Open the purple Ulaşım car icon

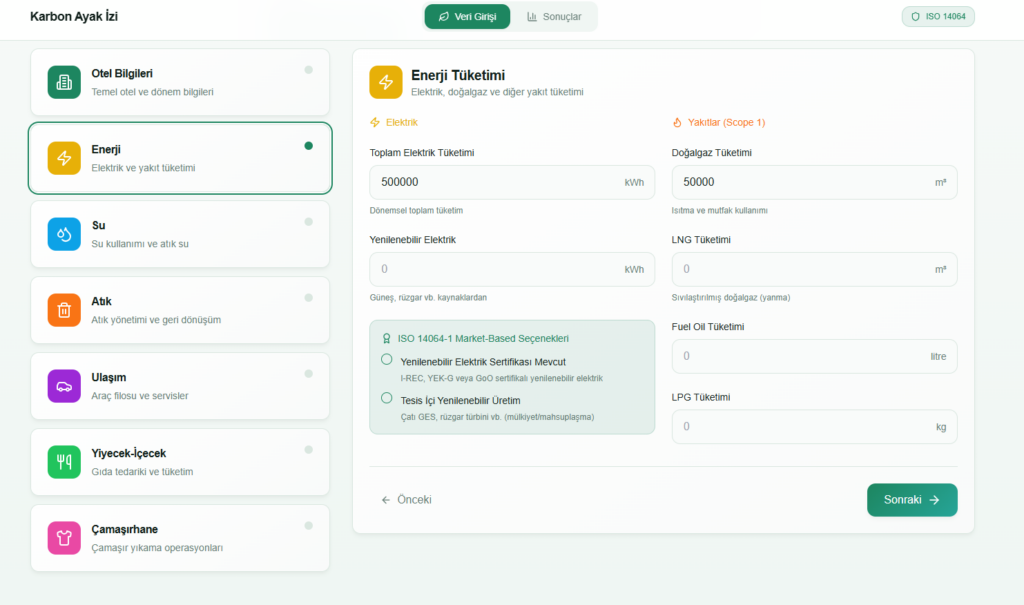point(64,386)
